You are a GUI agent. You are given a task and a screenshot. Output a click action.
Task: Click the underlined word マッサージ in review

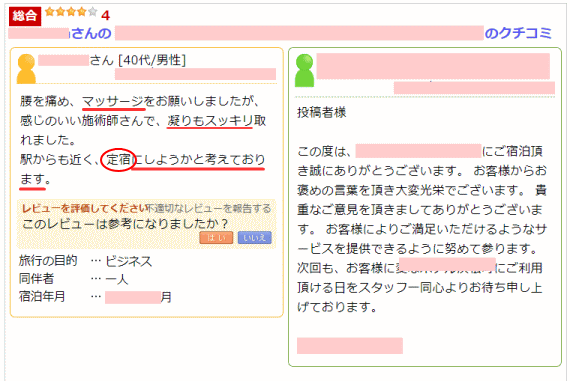point(113,101)
